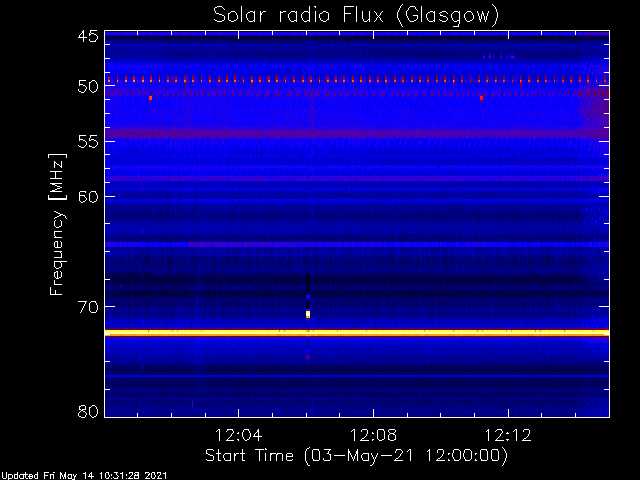Click the 60 frequency tick label
Image resolution: width=640 pixels, height=480 pixels.
coord(88,197)
